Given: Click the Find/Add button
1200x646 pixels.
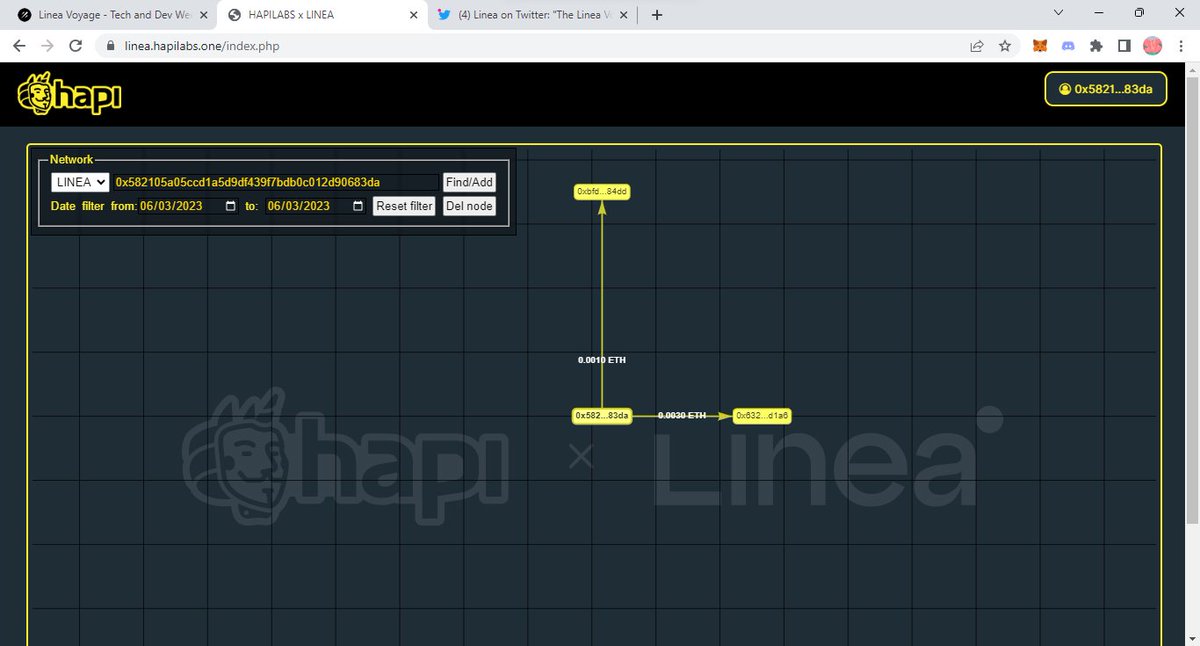Looking at the screenshot, I should (469, 182).
